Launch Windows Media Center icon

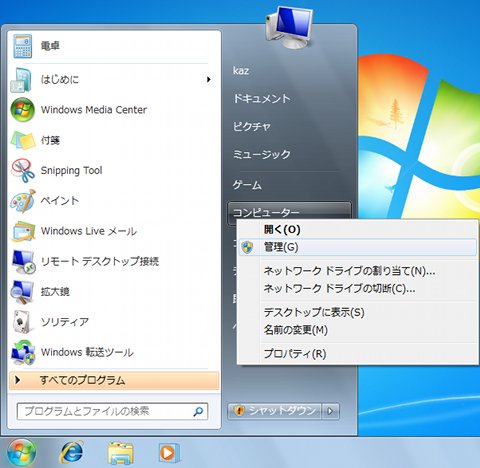[23, 110]
